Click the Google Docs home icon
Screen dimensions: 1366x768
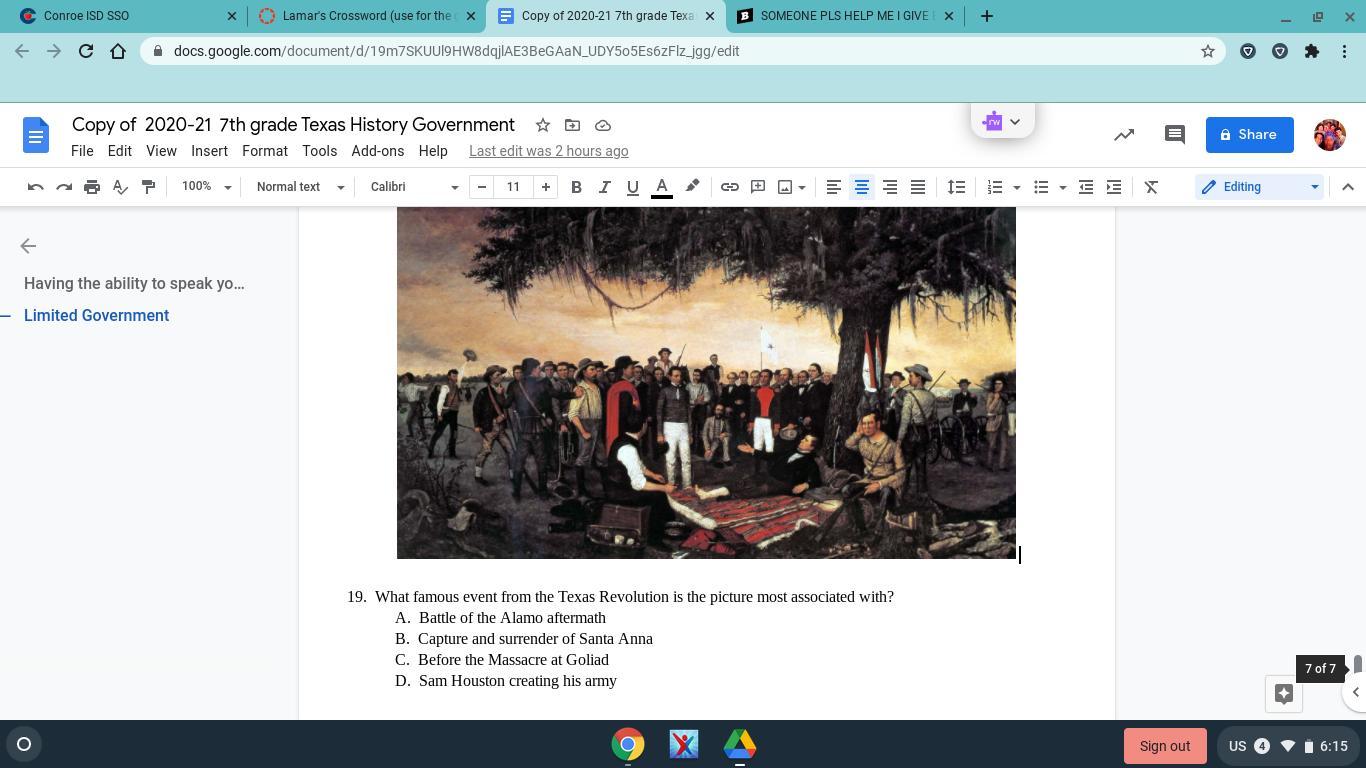click(x=36, y=135)
